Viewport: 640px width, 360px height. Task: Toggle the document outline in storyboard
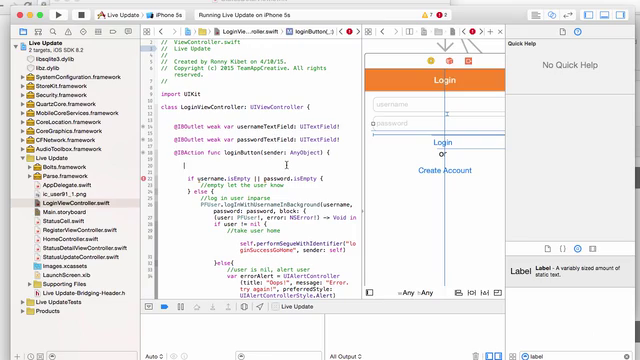click(369, 293)
